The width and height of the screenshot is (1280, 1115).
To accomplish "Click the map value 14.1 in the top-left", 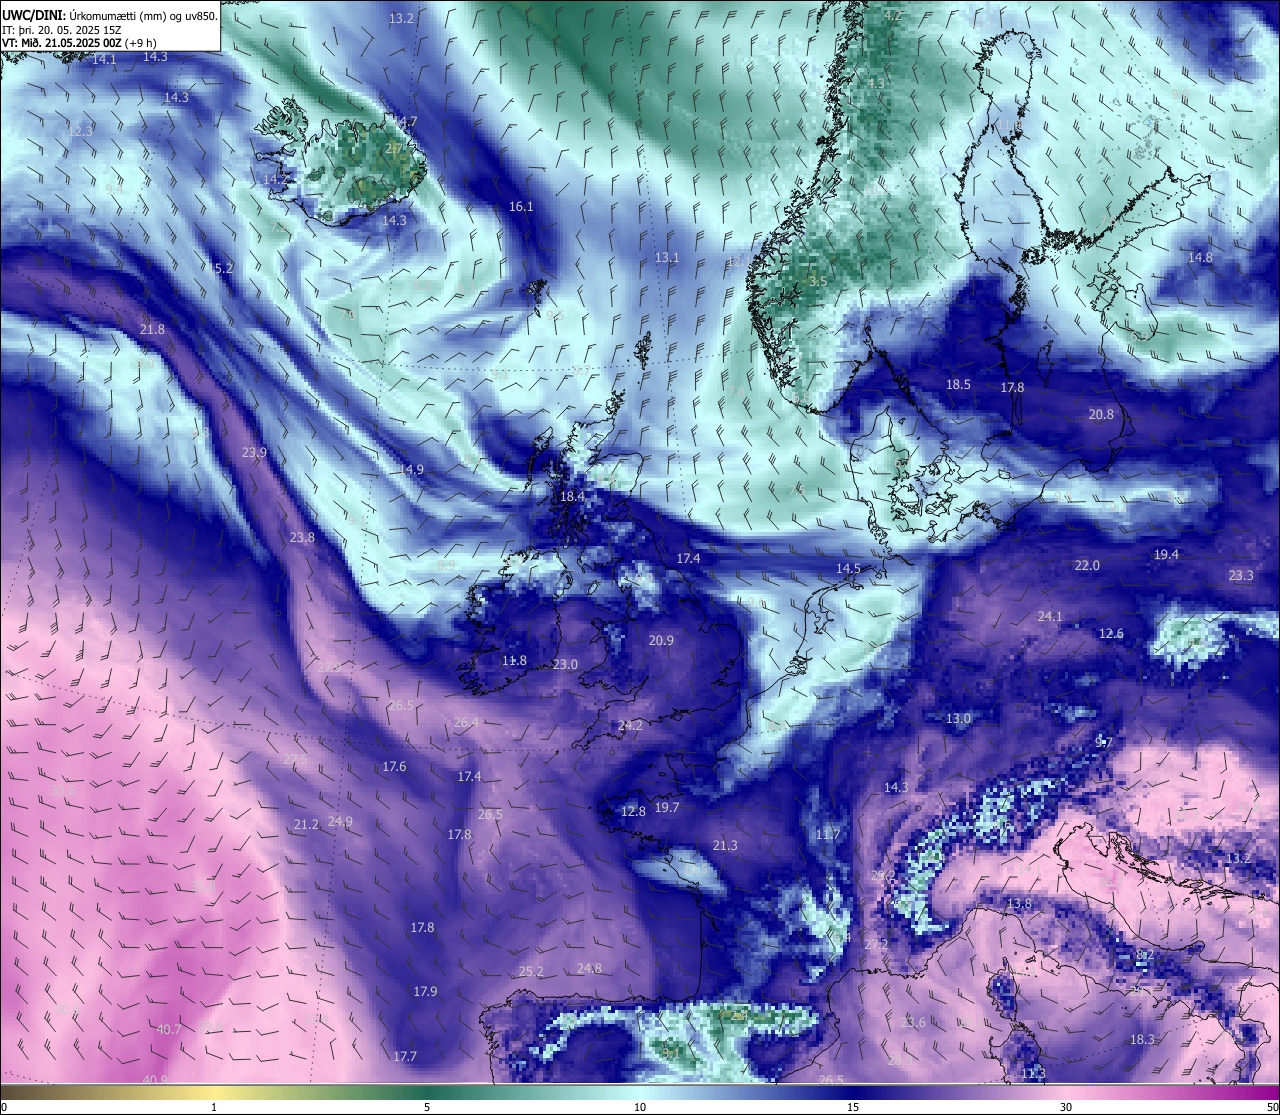I will point(104,60).
